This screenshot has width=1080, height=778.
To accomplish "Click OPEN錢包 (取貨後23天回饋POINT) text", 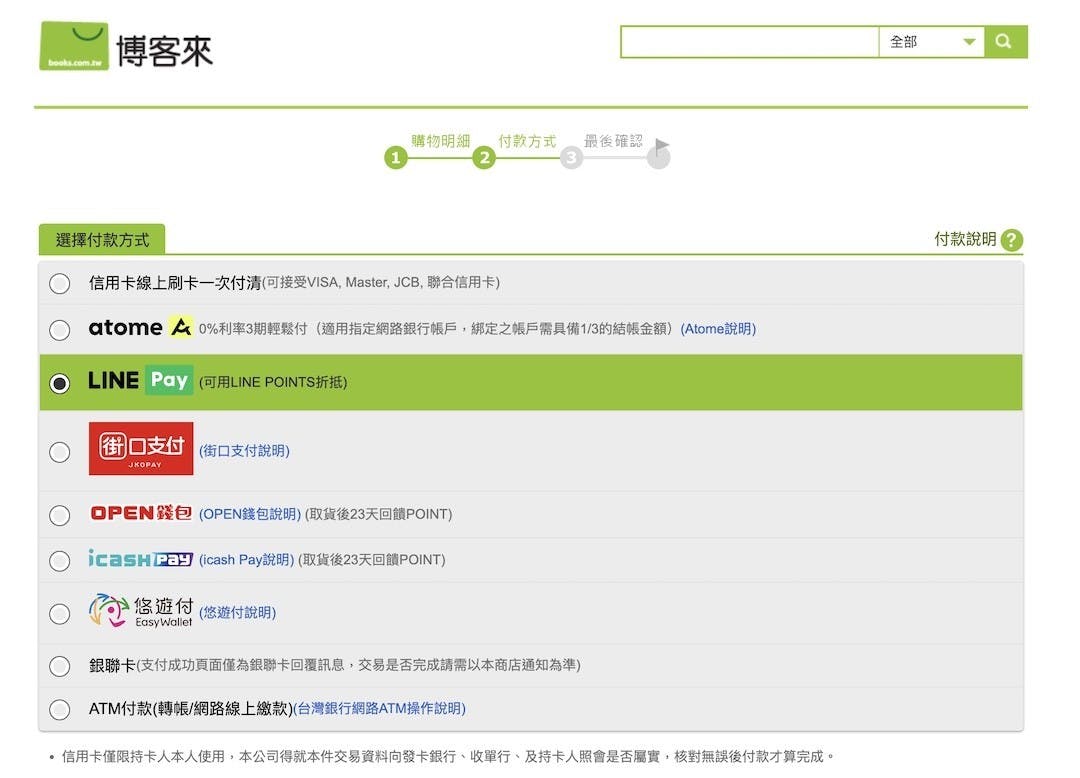I will (x=379, y=514).
